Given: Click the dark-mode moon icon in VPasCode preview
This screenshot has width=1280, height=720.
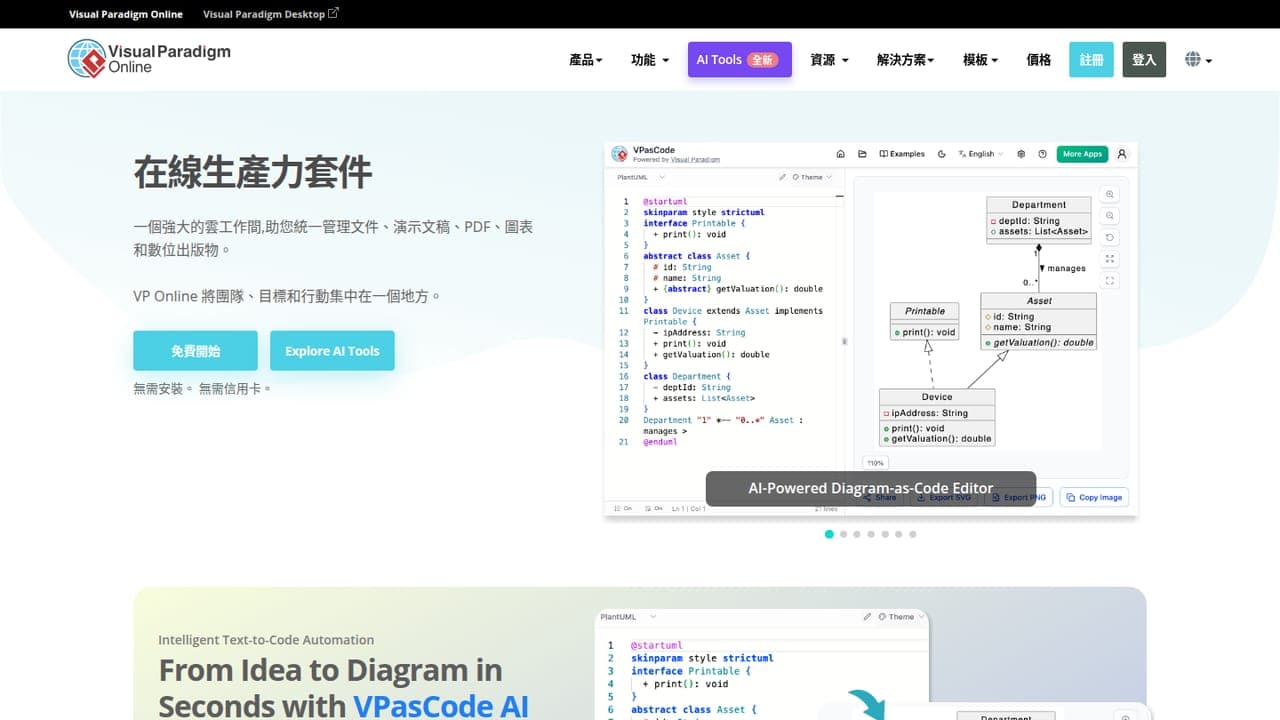Looking at the screenshot, I should pyautogui.click(x=941, y=154).
